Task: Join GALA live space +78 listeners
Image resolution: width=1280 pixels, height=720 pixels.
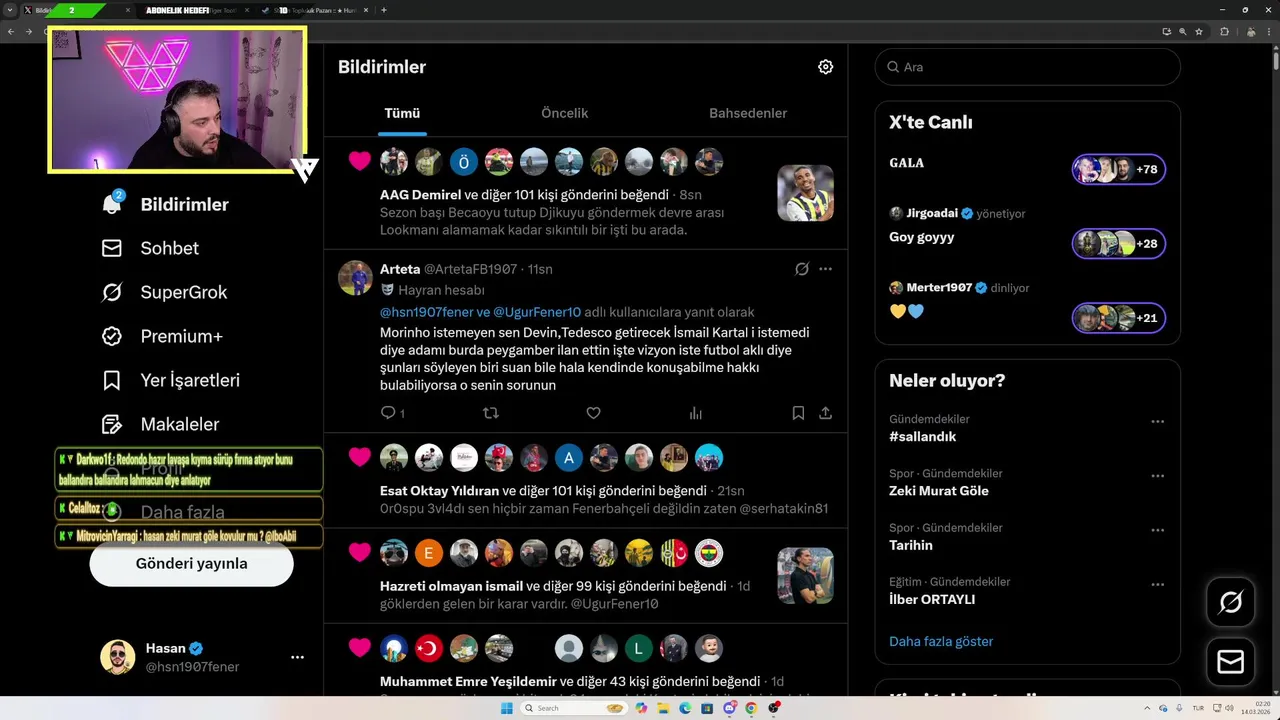Action: coord(1118,169)
